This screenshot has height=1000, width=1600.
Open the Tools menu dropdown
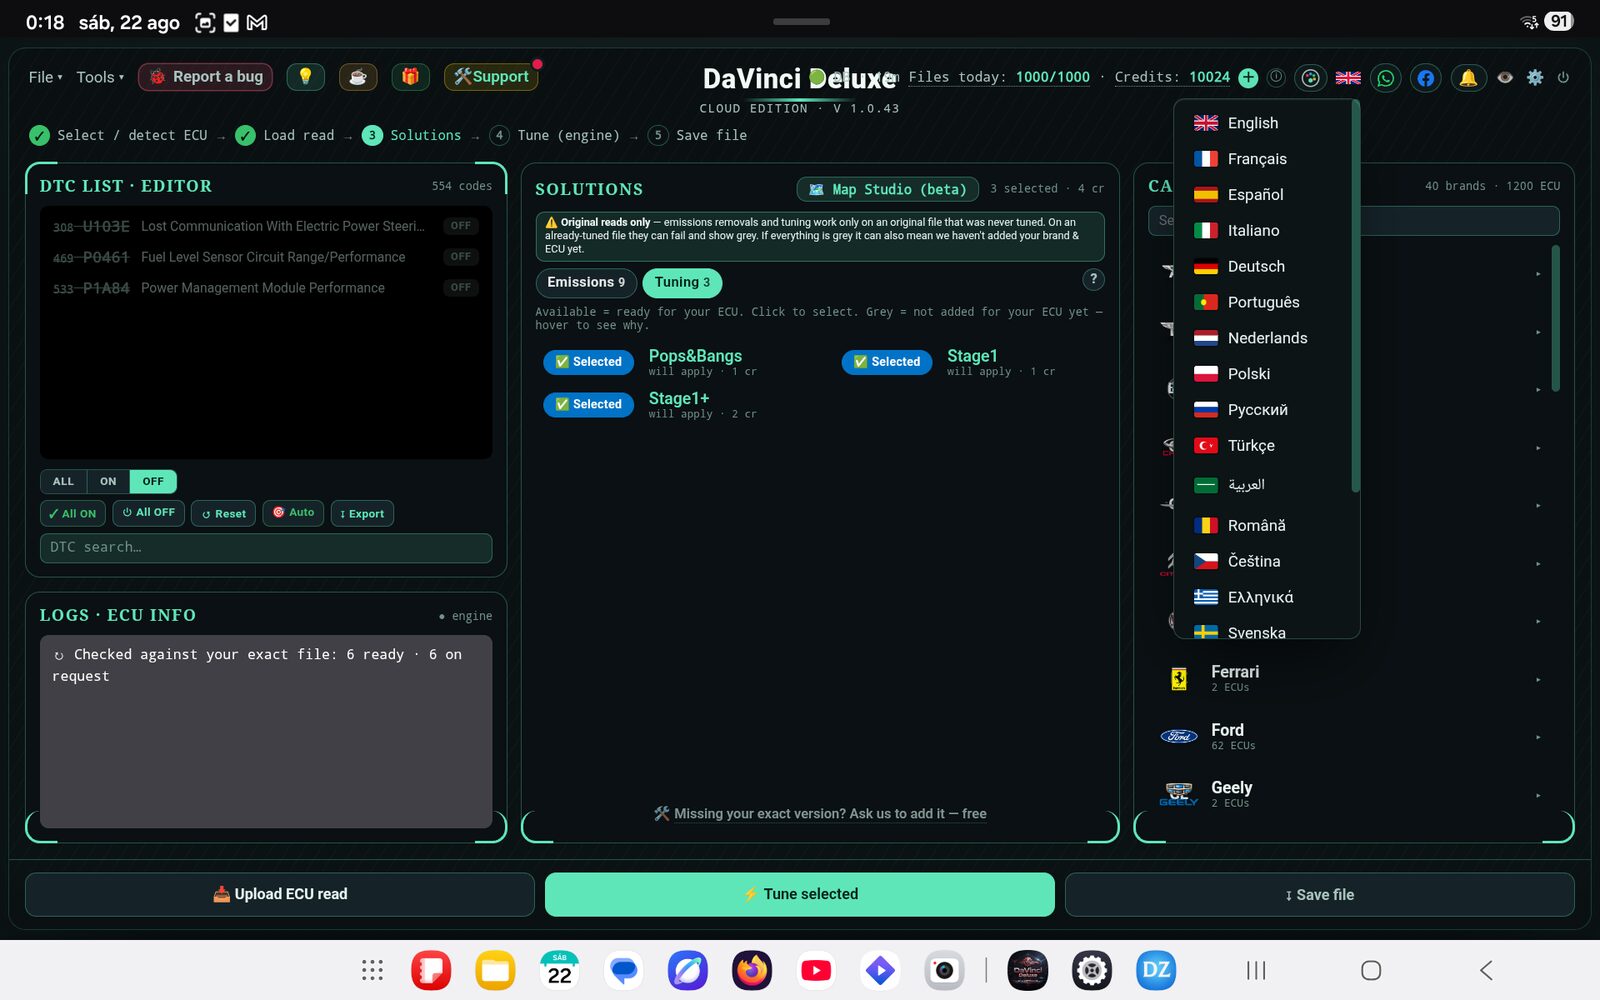click(x=100, y=77)
